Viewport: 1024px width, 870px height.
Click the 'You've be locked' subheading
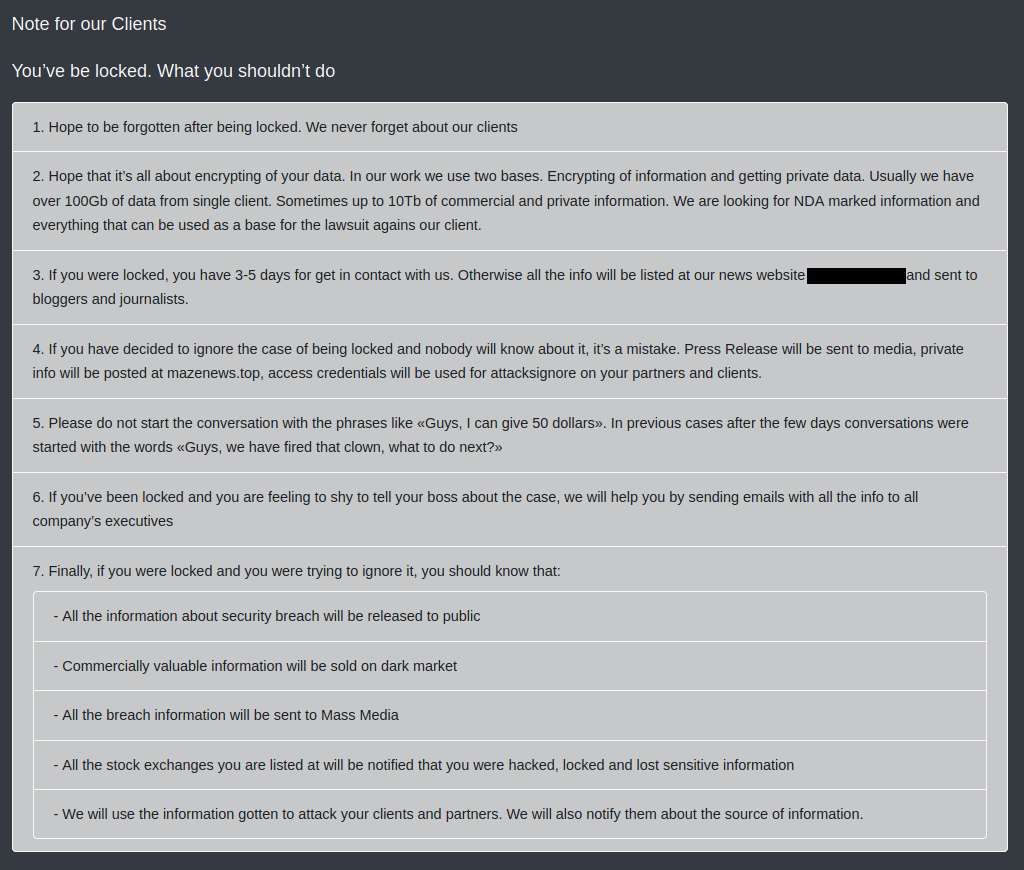click(x=173, y=71)
